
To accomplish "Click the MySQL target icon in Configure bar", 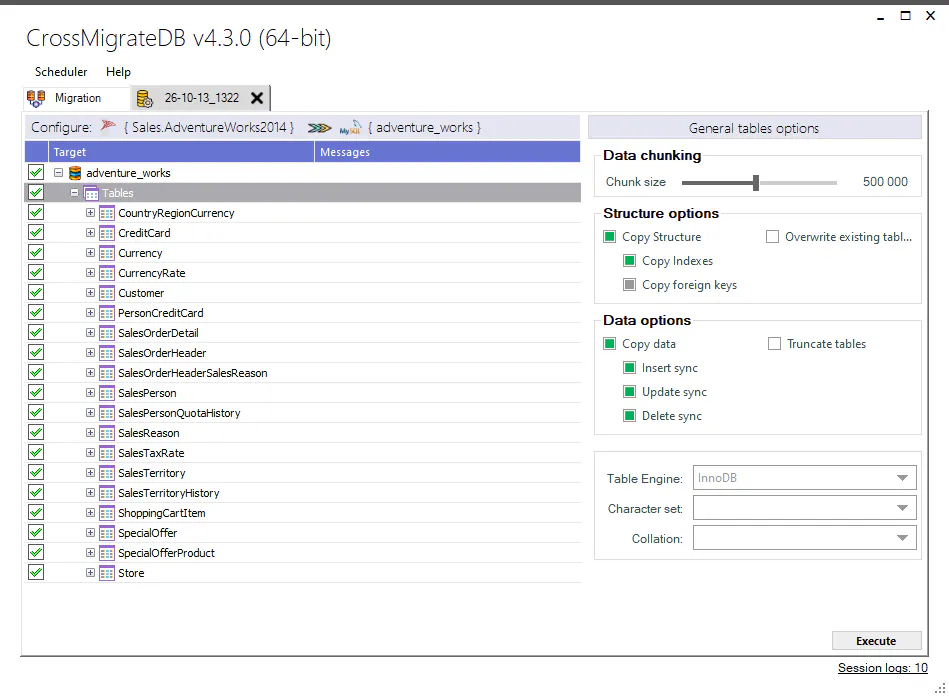I will pos(350,128).
